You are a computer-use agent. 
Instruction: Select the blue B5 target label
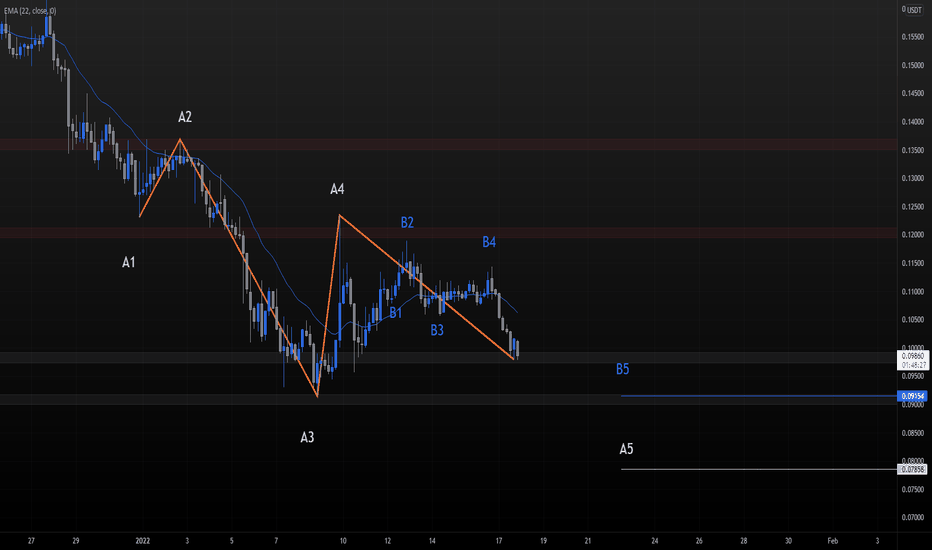[x=622, y=369]
